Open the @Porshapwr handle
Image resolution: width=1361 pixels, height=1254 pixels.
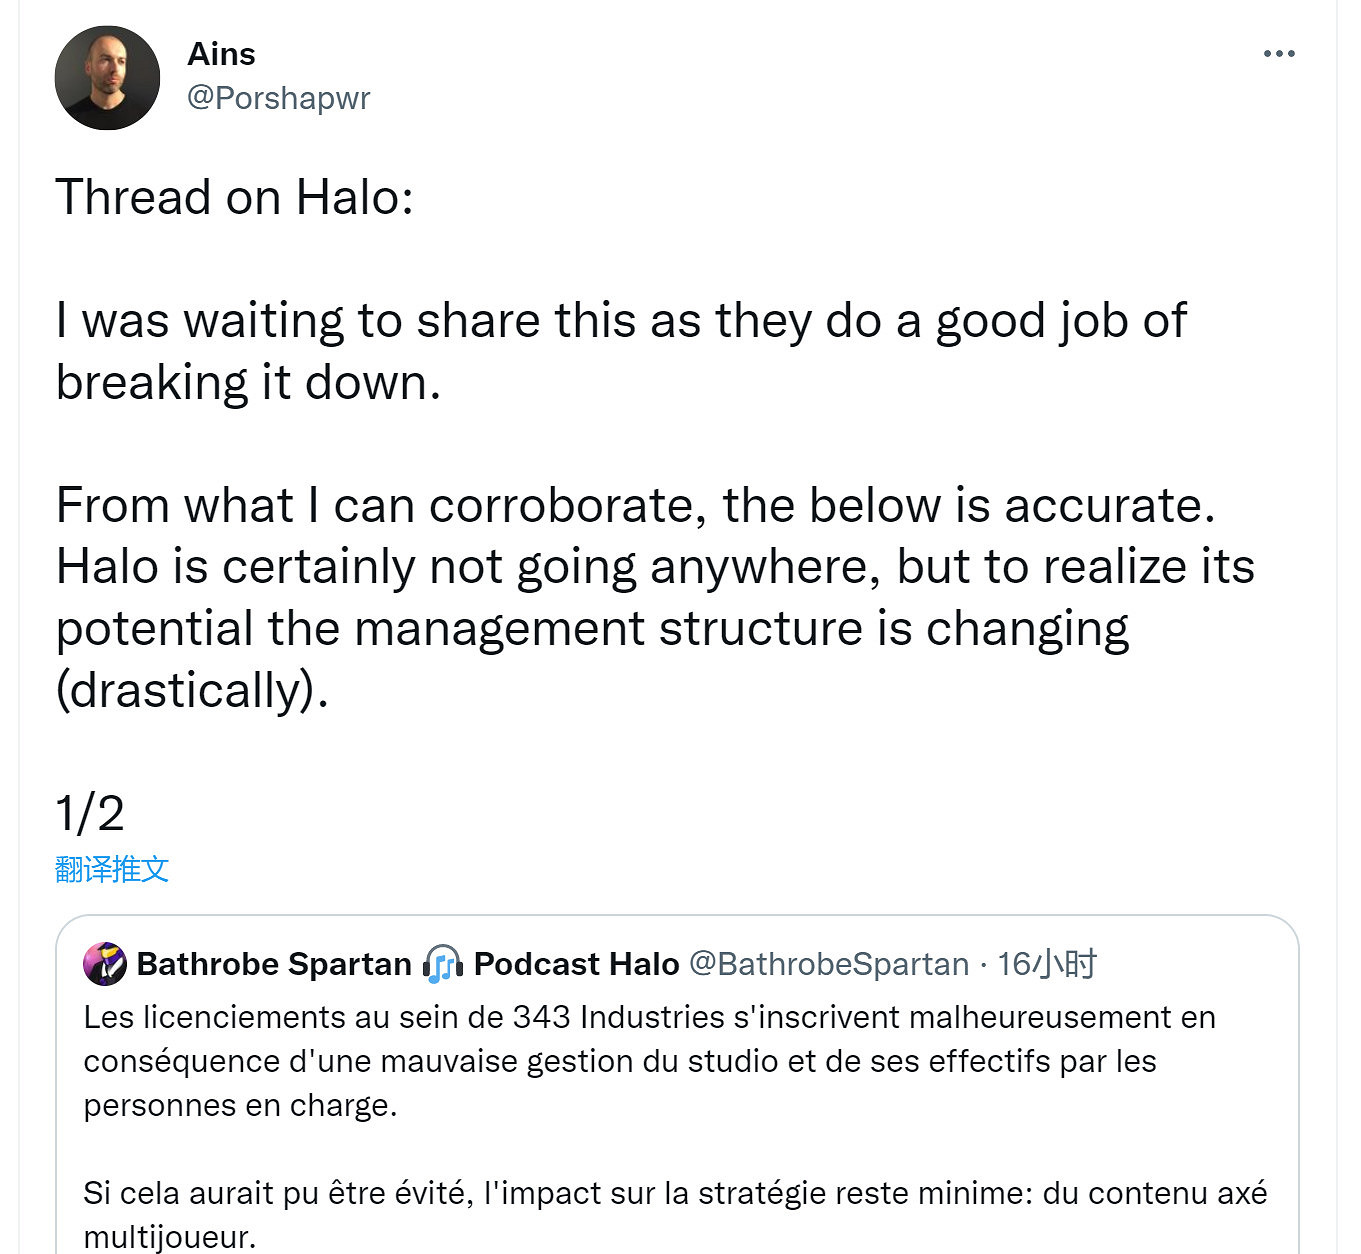[278, 98]
